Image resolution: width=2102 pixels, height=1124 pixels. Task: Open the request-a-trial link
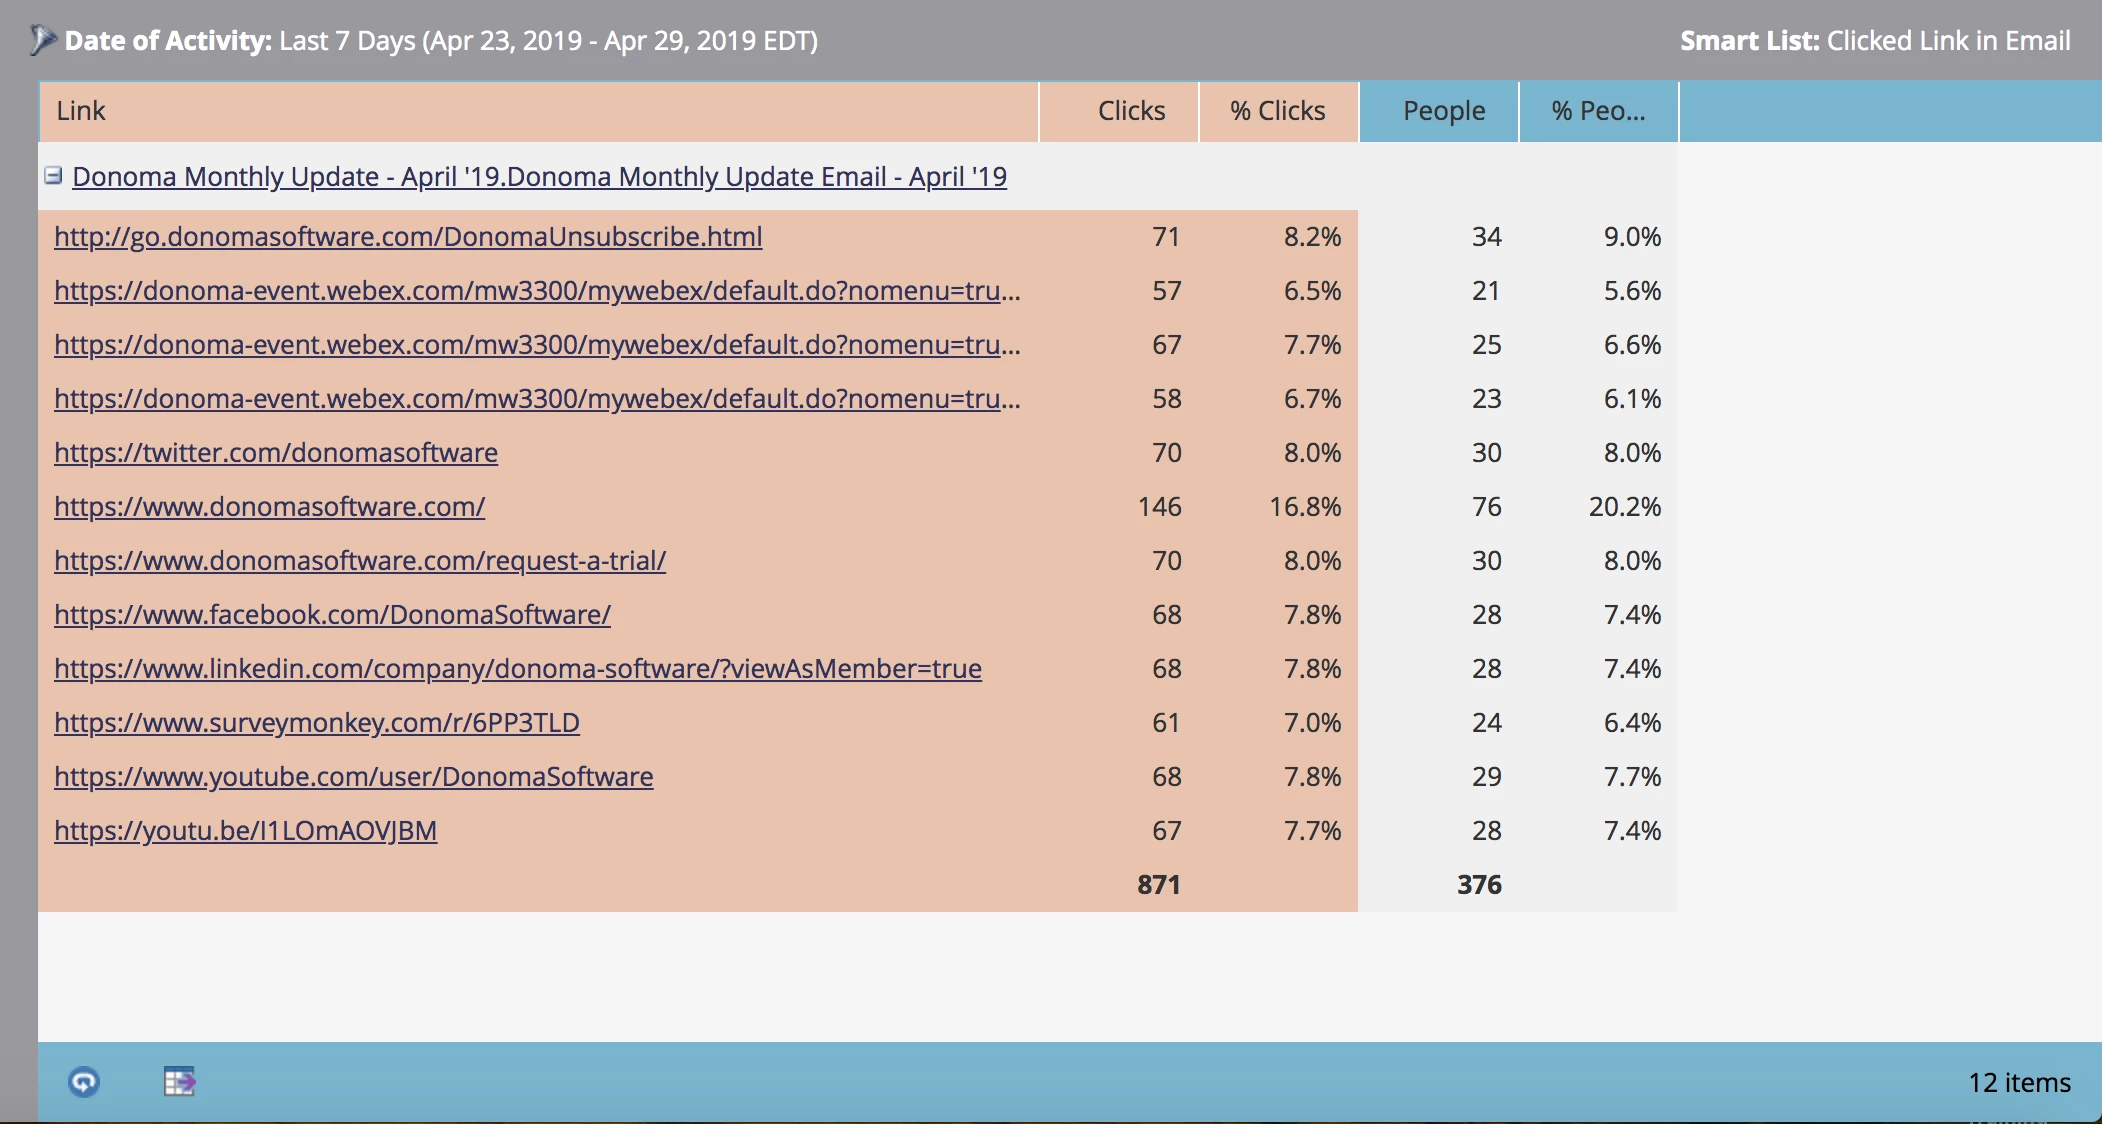pyautogui.click(x=360, y=561)
